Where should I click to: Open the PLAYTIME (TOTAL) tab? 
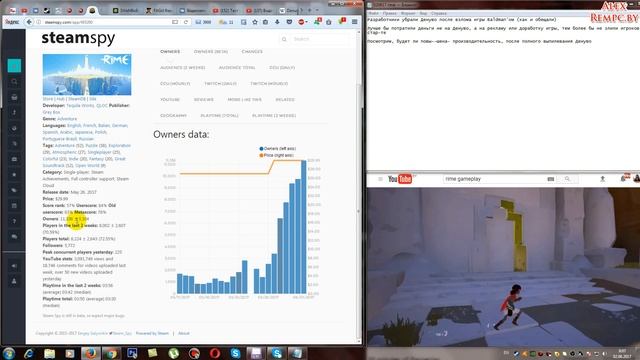pyautogui.click(x=219, y=116)
